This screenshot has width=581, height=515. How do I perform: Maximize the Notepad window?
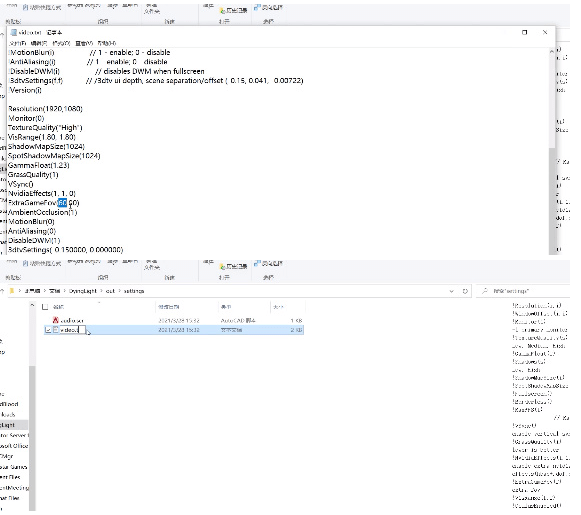(524, 33)
